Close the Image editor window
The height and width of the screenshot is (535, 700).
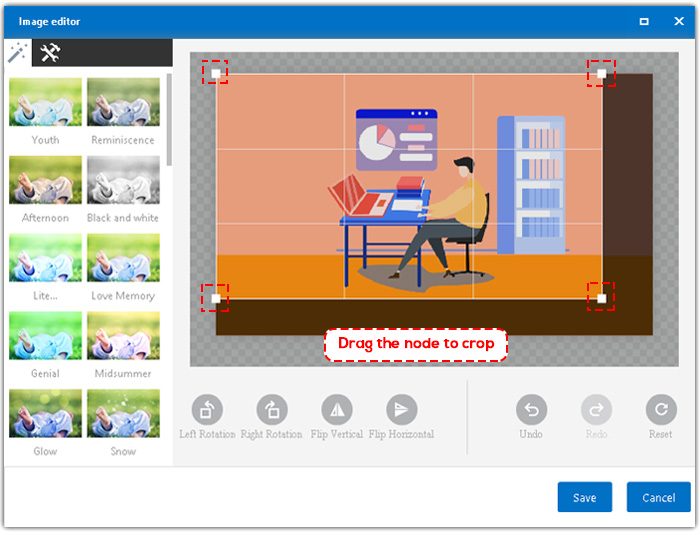click(679, 21)
